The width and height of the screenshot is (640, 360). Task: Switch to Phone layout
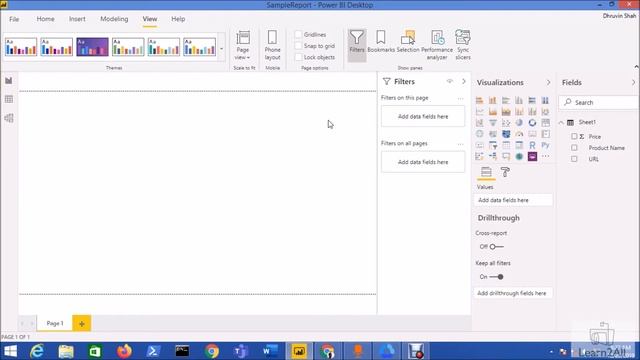click(272, 45)
